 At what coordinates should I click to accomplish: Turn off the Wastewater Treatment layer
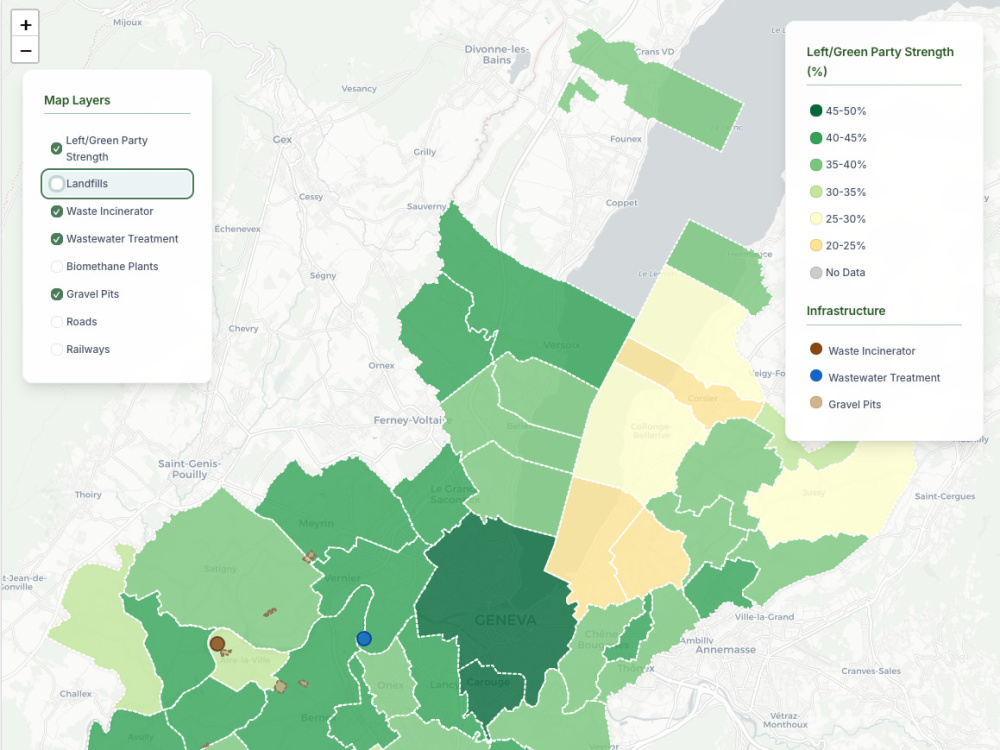coord(57,239)
